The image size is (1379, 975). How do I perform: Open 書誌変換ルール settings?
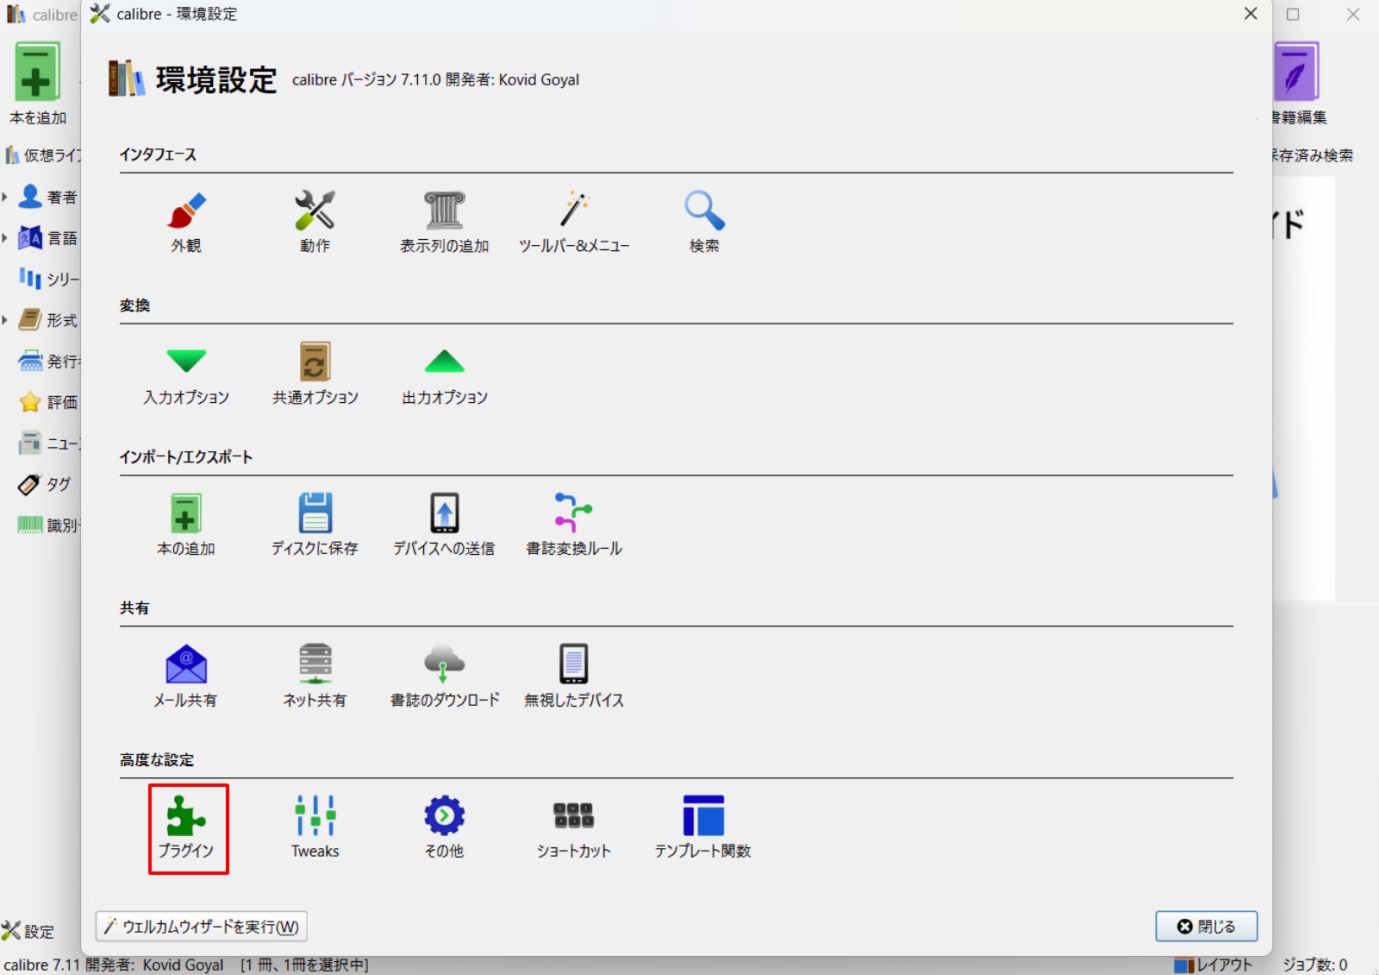[574, 525]
